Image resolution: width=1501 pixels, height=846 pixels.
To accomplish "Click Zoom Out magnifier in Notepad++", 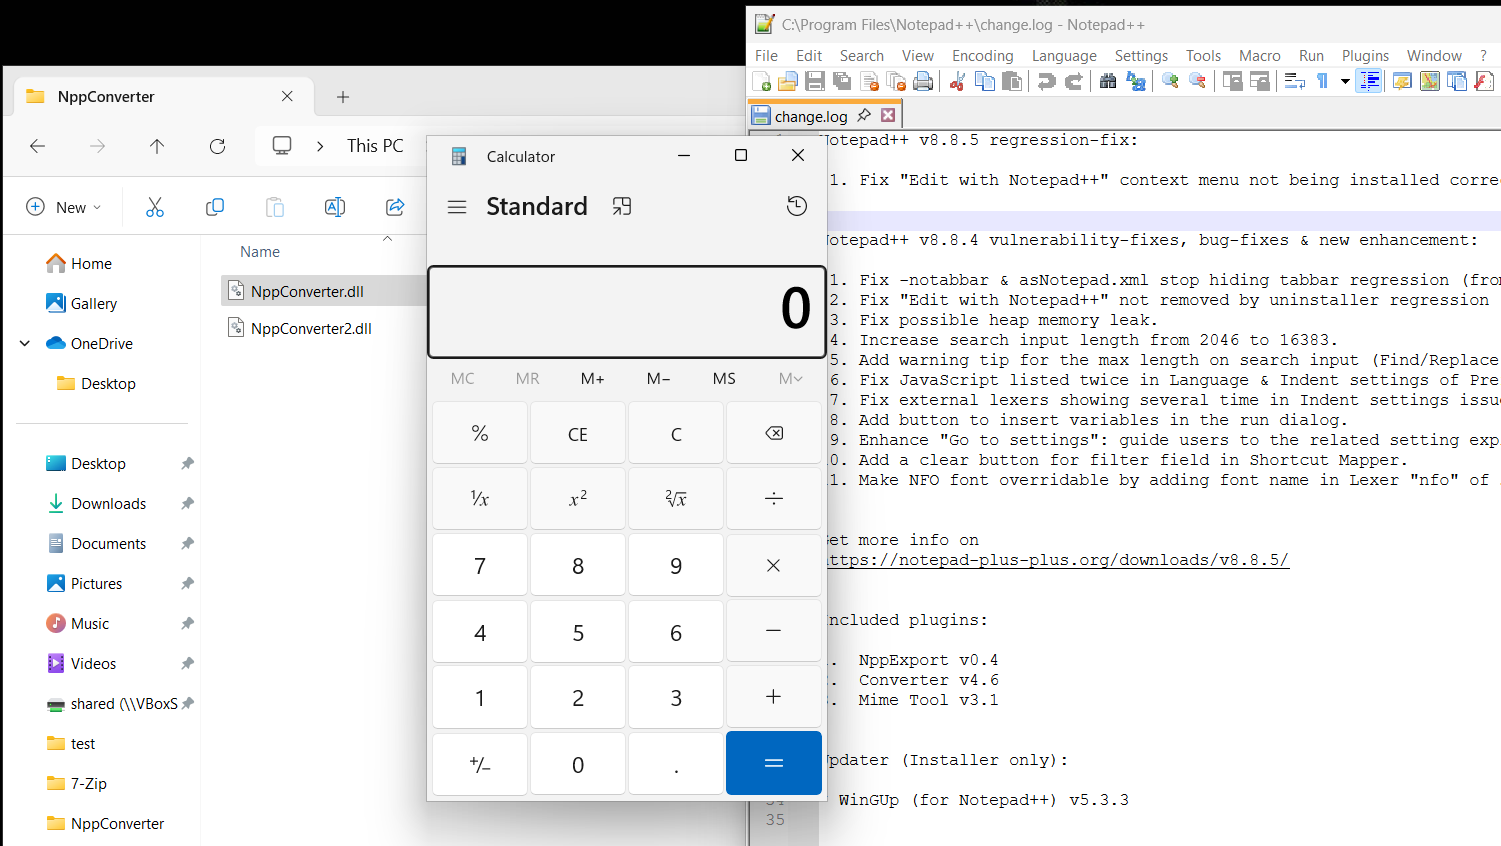I will point(1197,81).
